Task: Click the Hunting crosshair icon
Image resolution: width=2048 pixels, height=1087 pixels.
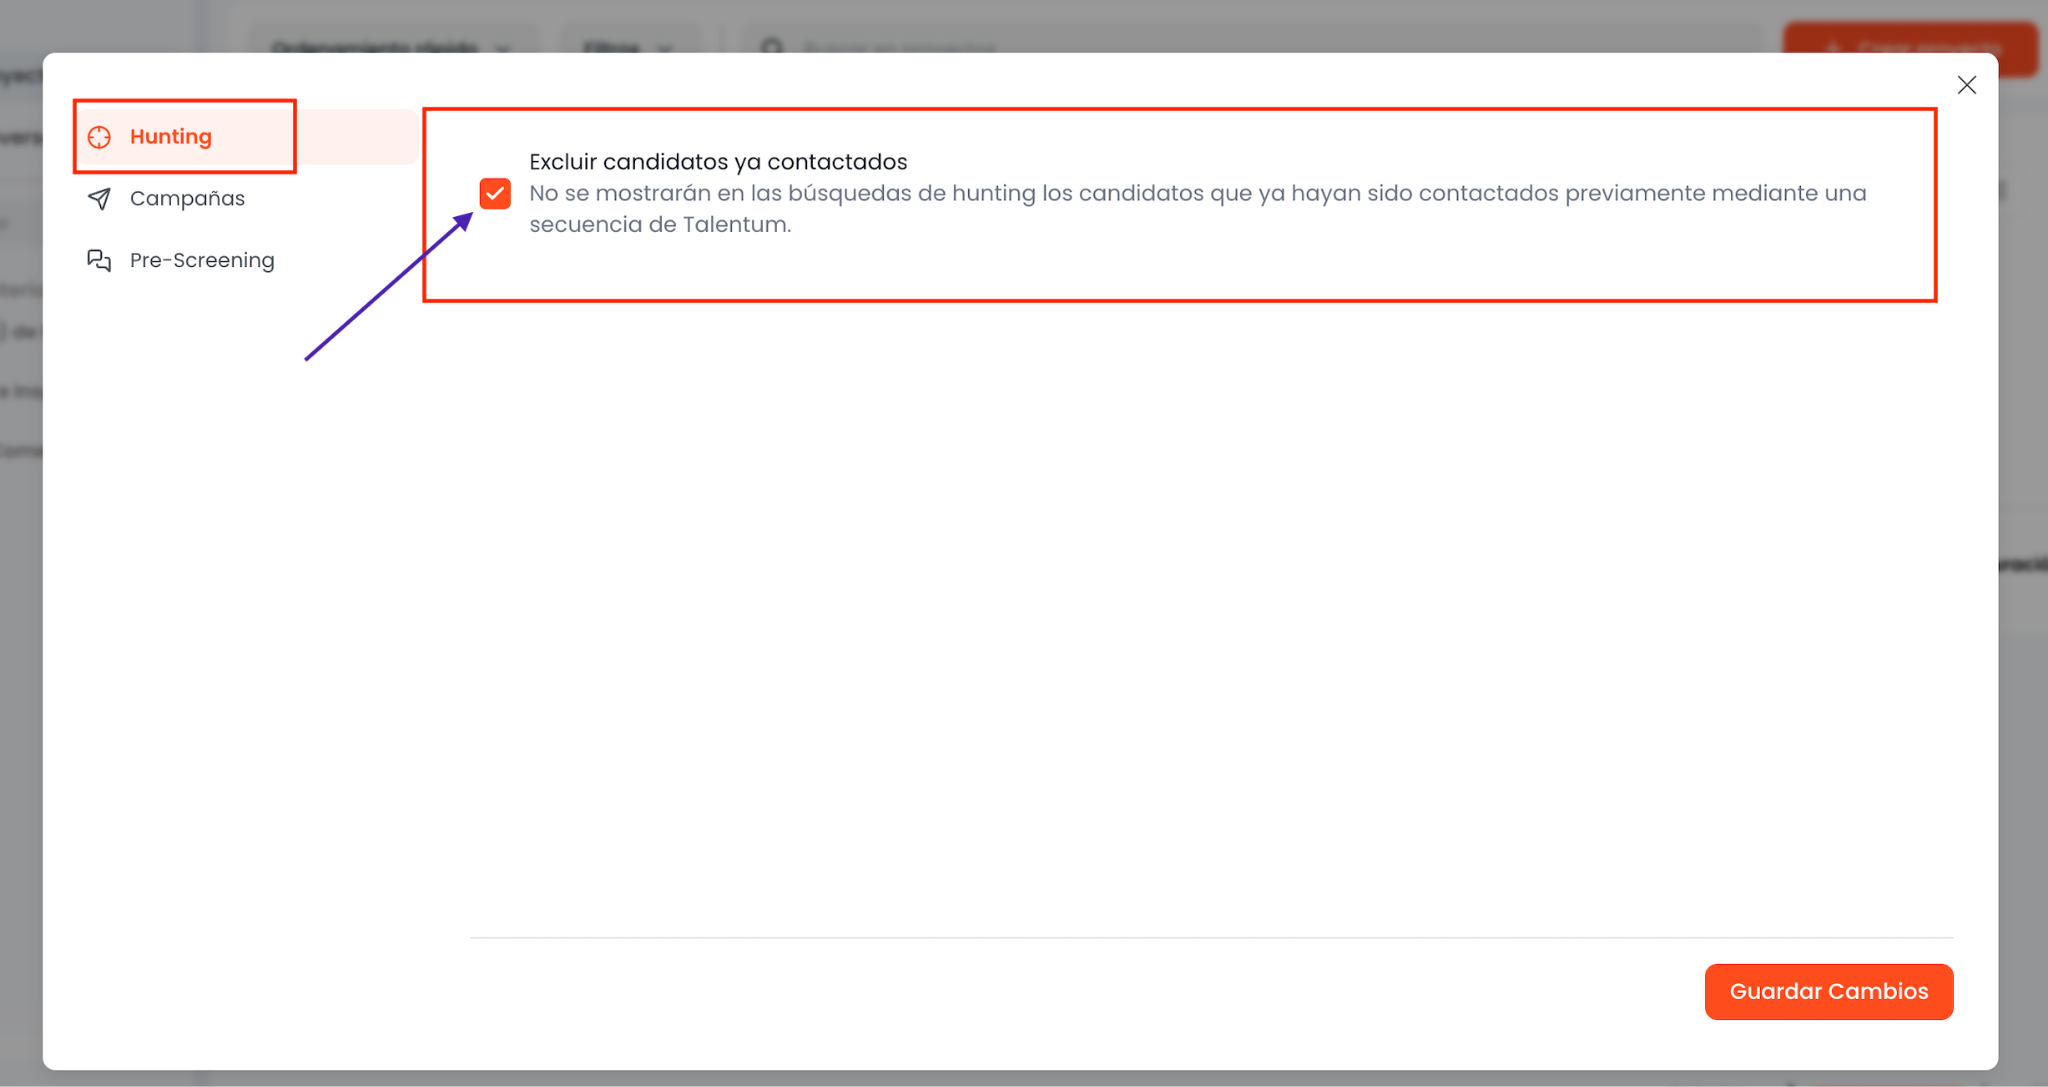Action: tap(99, 137)
